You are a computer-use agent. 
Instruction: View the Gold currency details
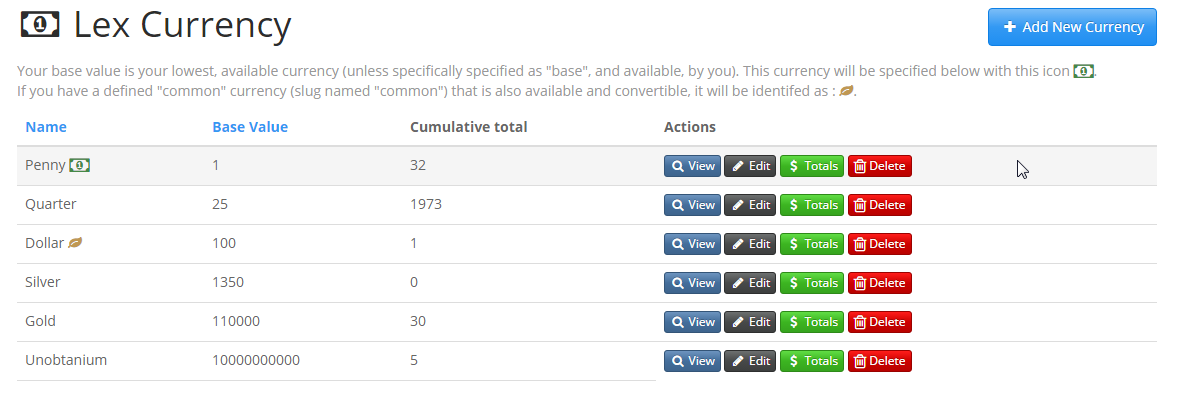(x=692, y=322)
